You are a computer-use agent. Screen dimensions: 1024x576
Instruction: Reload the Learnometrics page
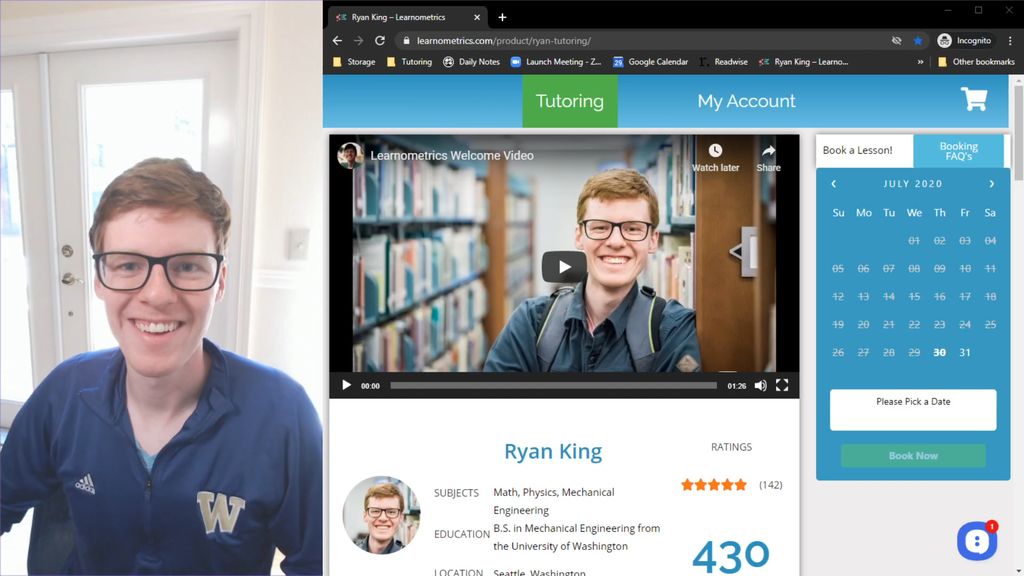(x=379, y=40)
